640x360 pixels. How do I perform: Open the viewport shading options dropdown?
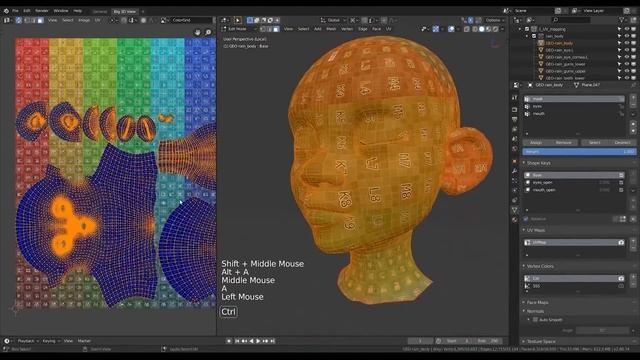pyautogui.click(x=502, y=29)
